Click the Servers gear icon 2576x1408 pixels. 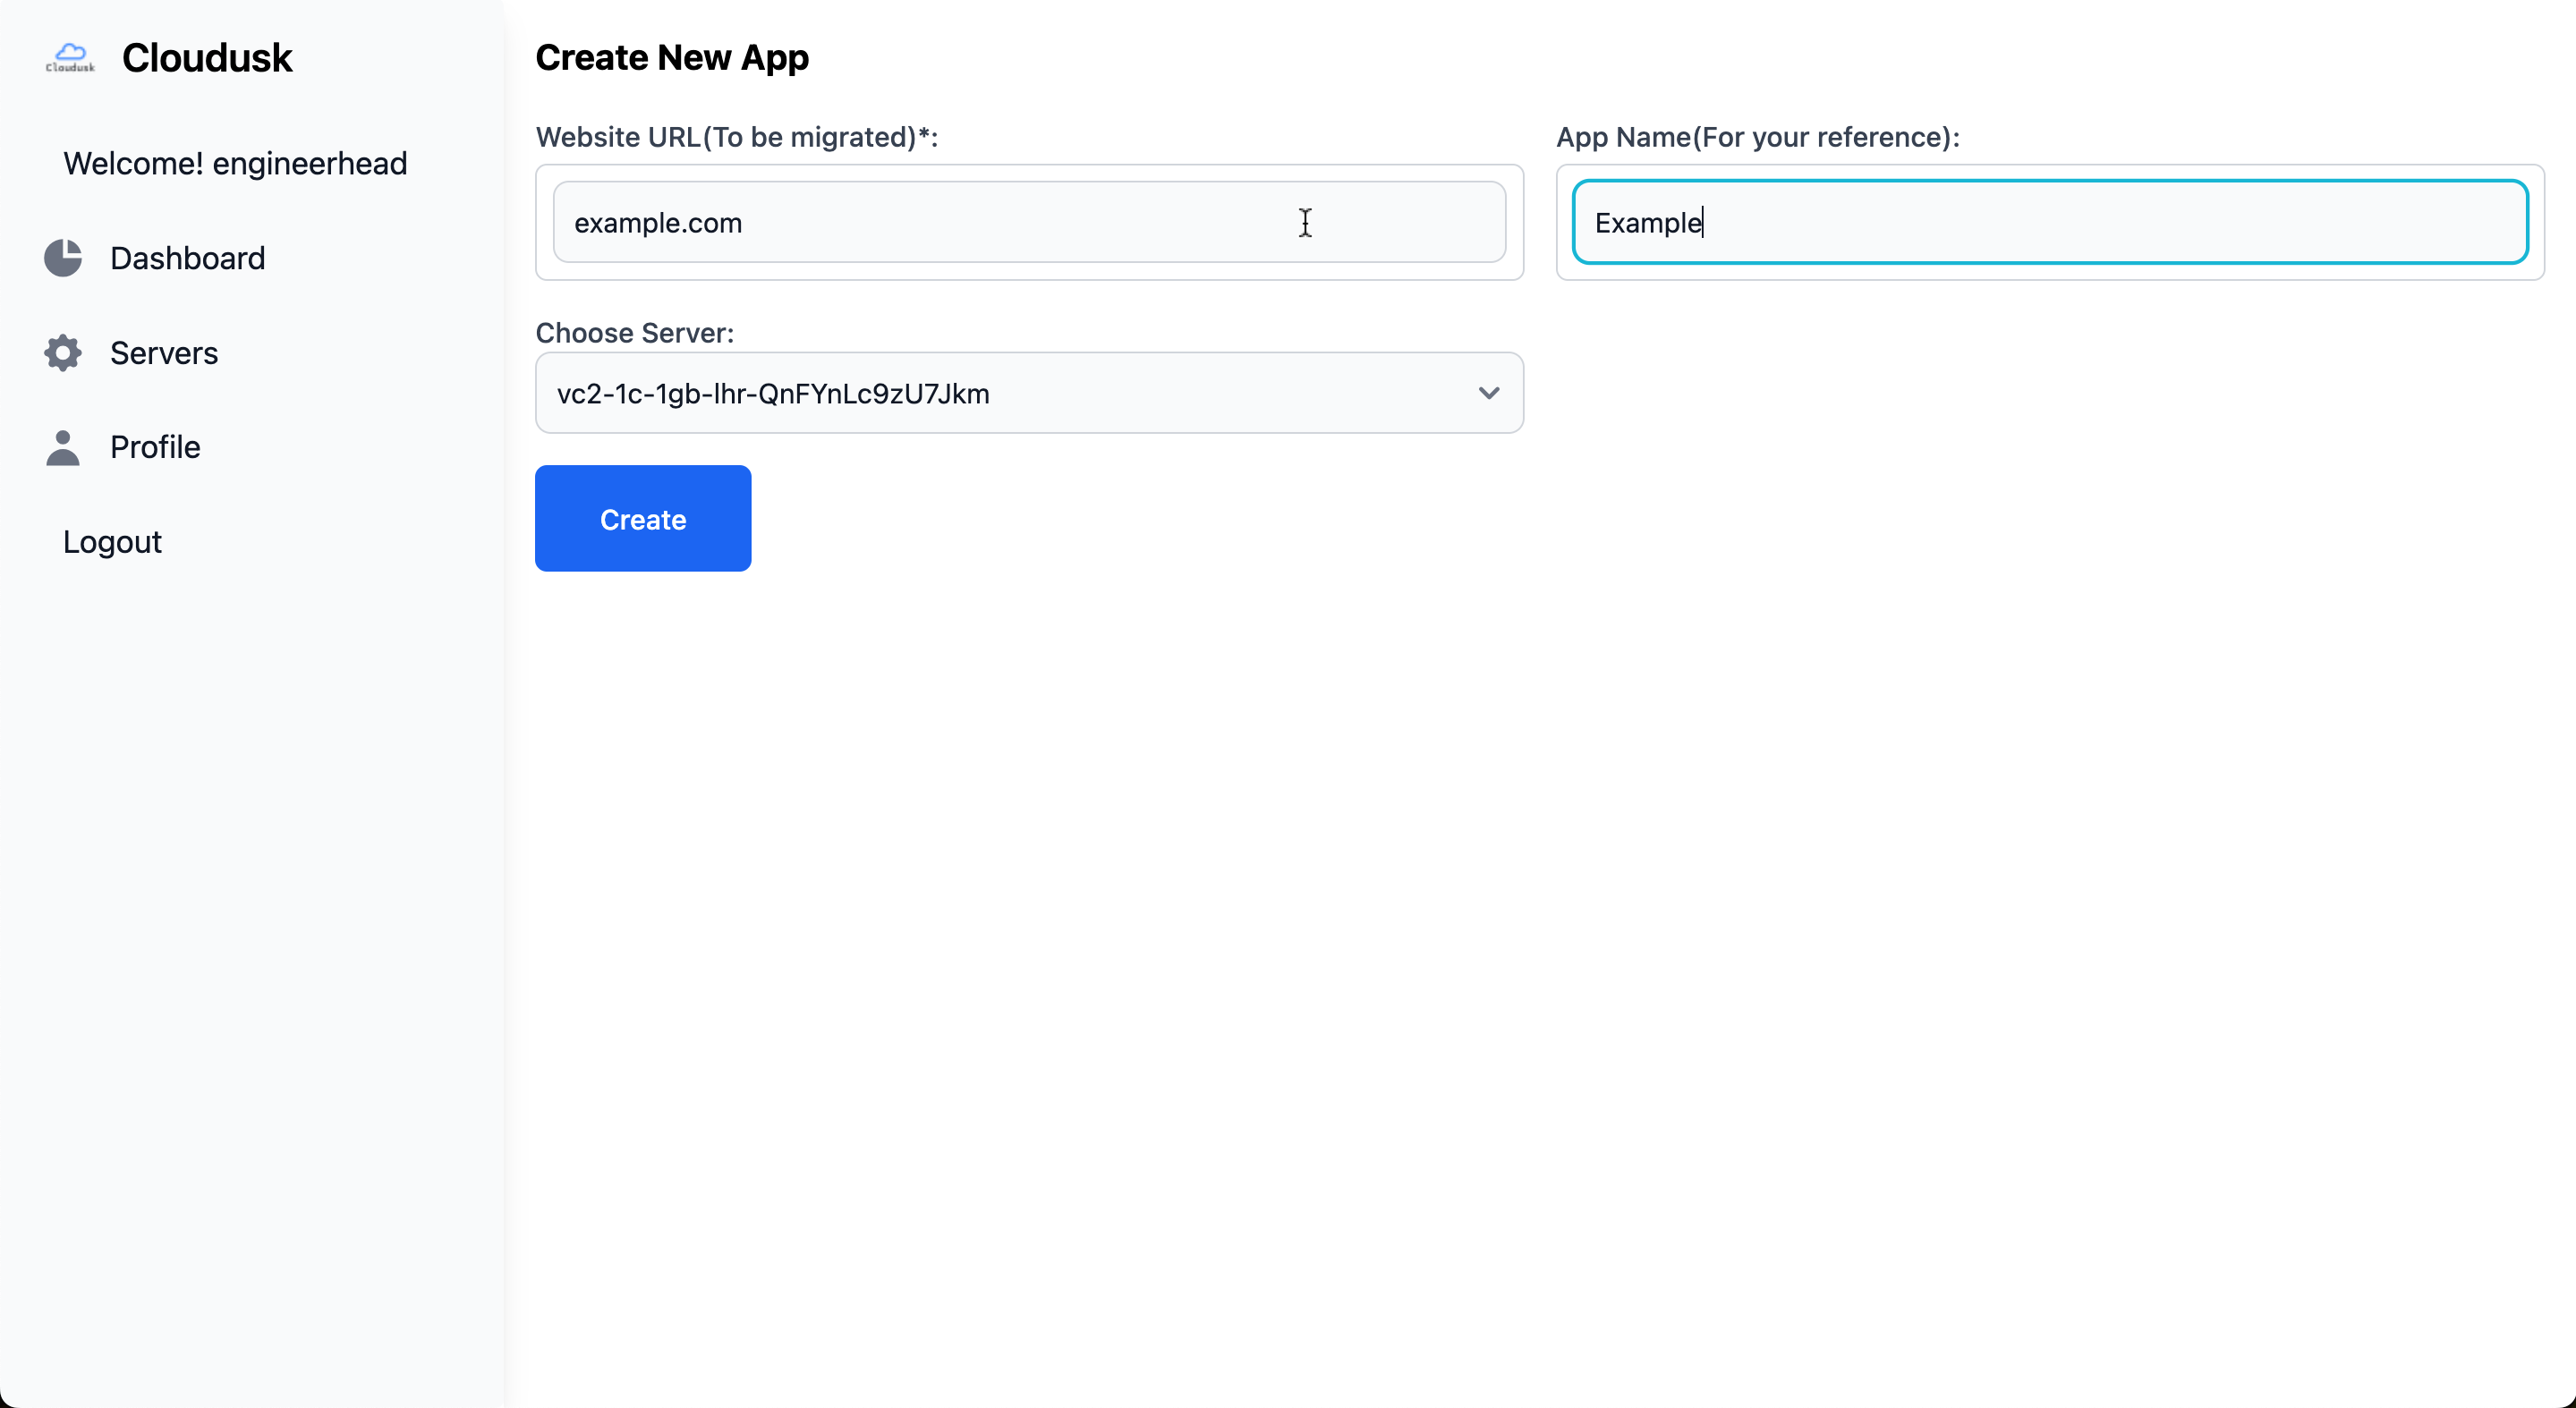(63, 353)
